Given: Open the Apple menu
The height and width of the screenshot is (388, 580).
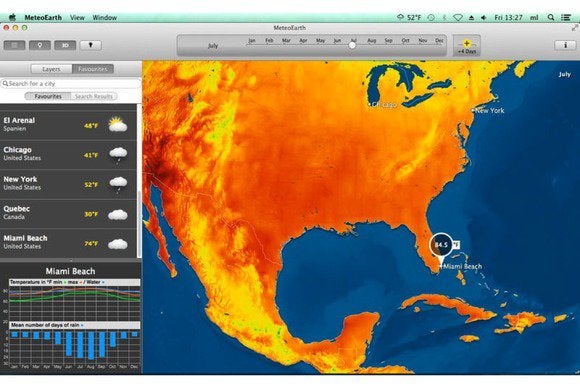Looking at the screenshot, I should (12, 17).
